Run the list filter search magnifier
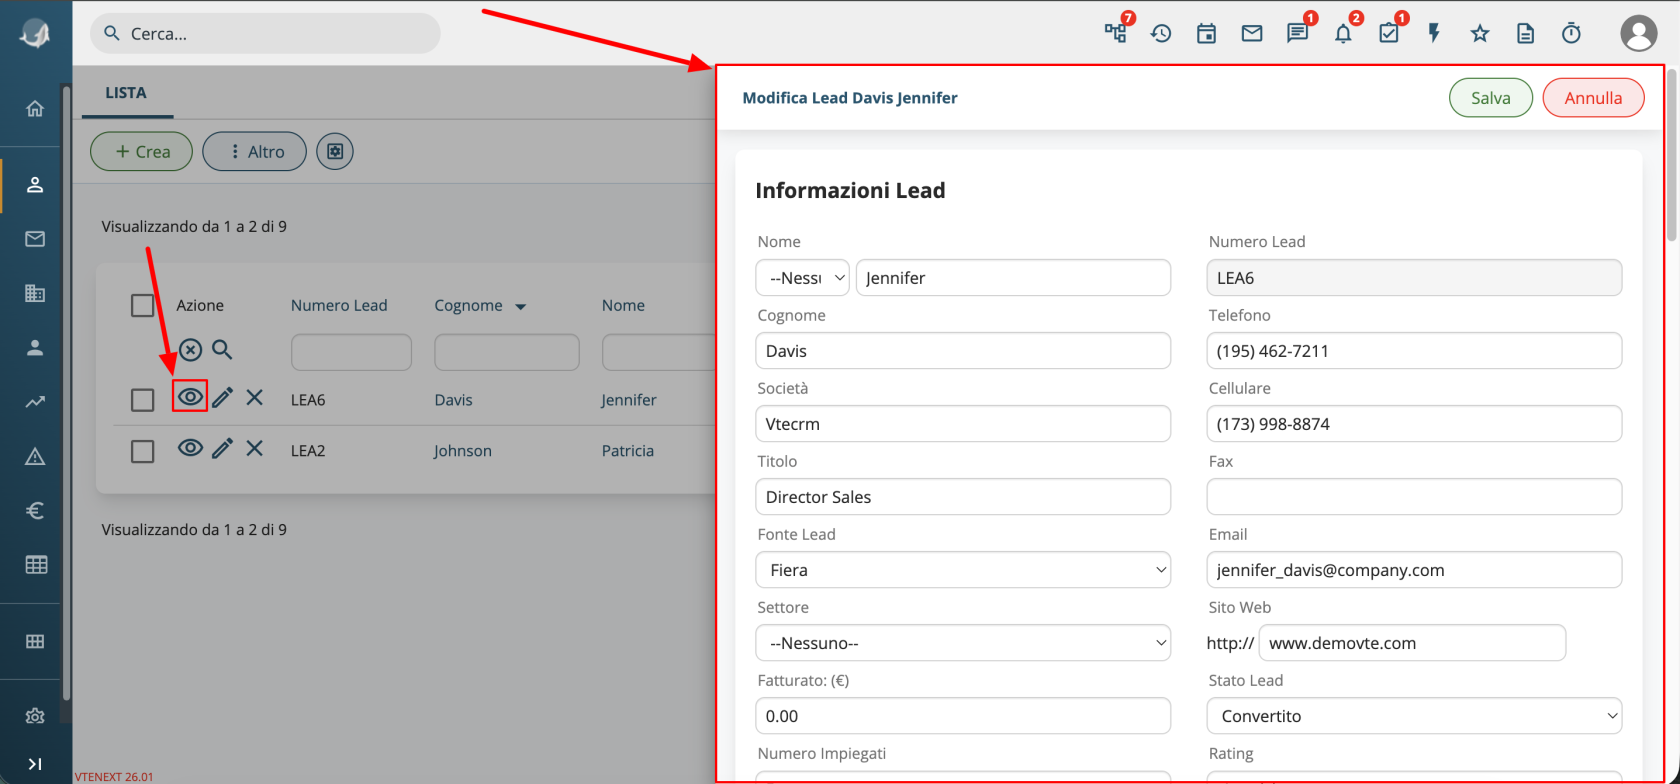 click(x=222, y=349)
